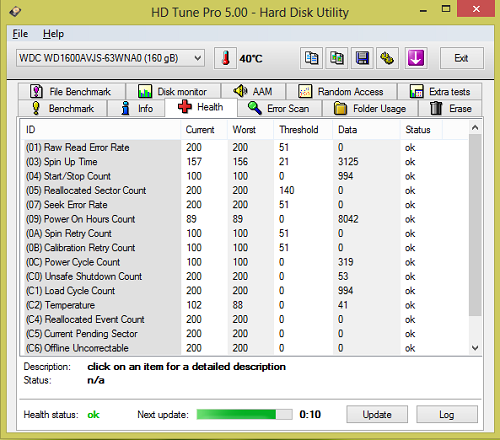Open the Error Scan tab

coord(279,108)
